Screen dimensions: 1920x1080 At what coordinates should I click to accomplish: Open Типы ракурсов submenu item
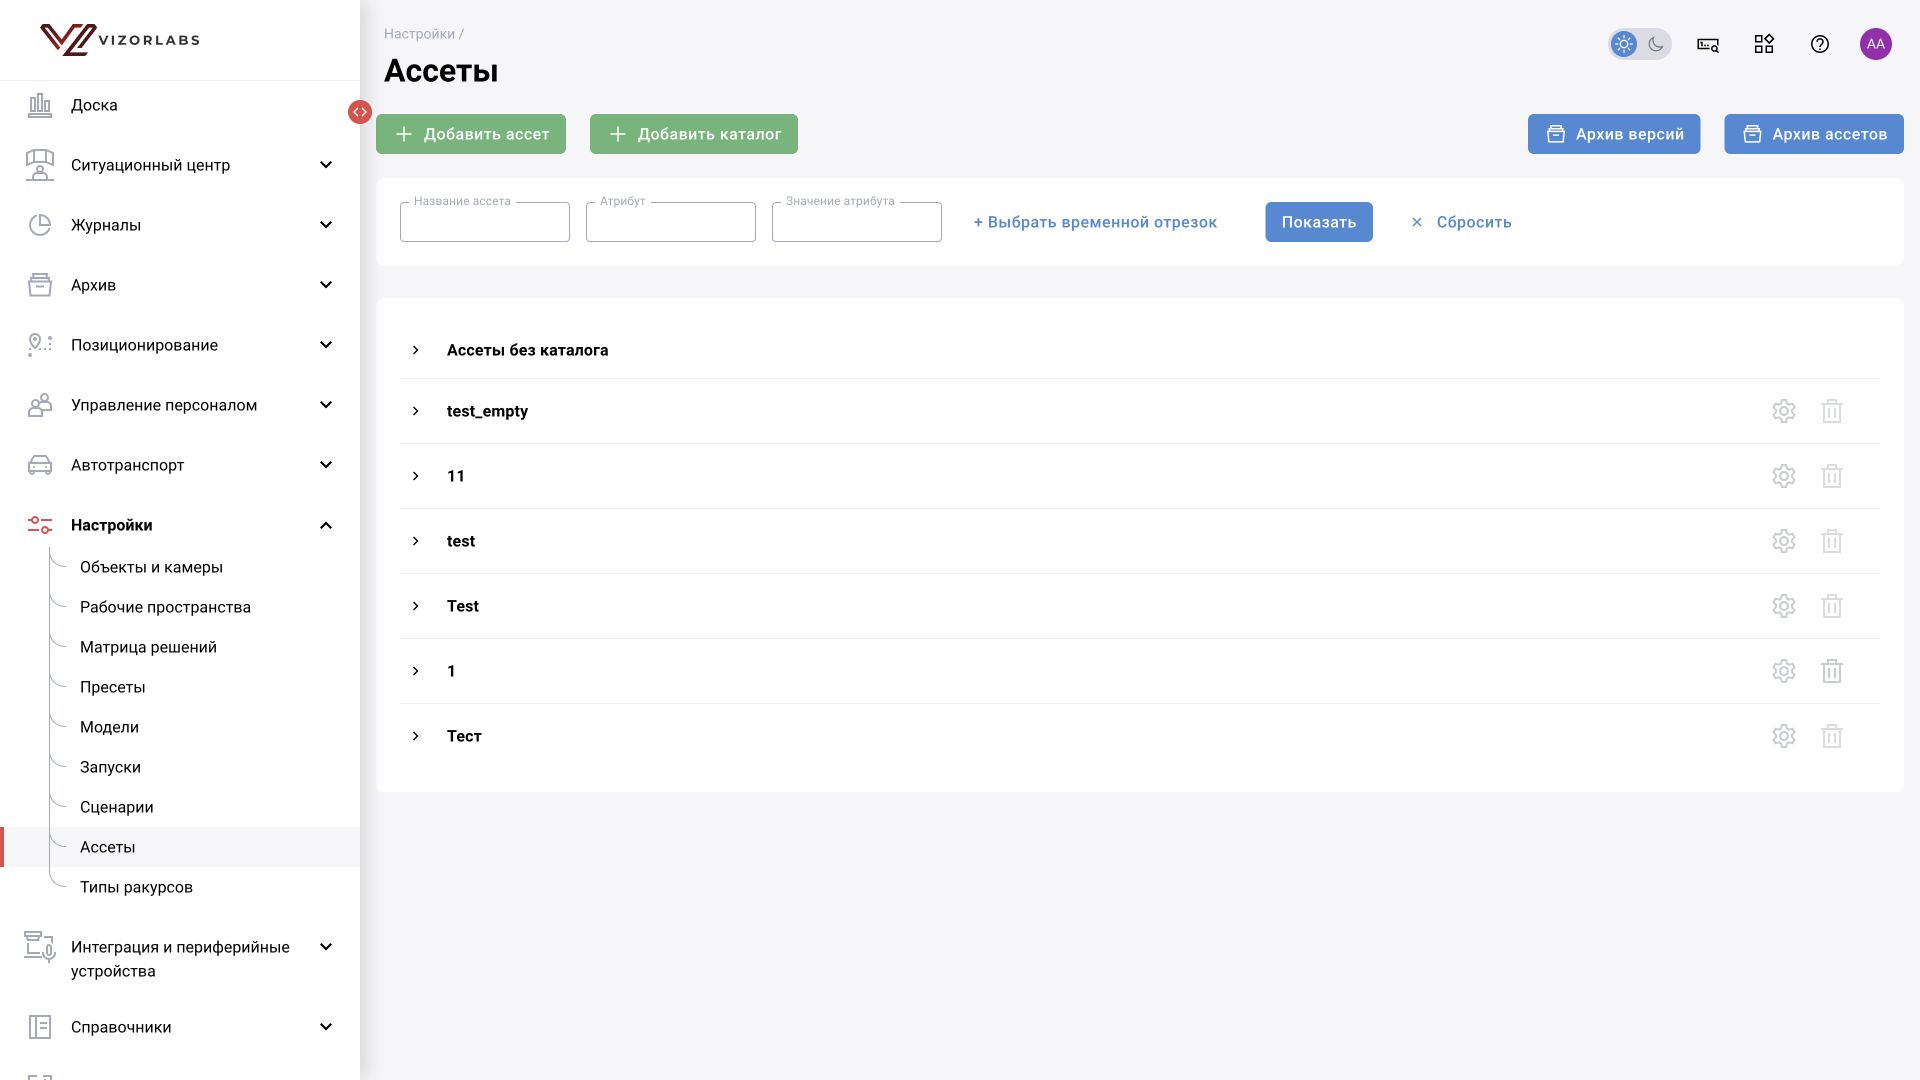[x=136, y=887]
